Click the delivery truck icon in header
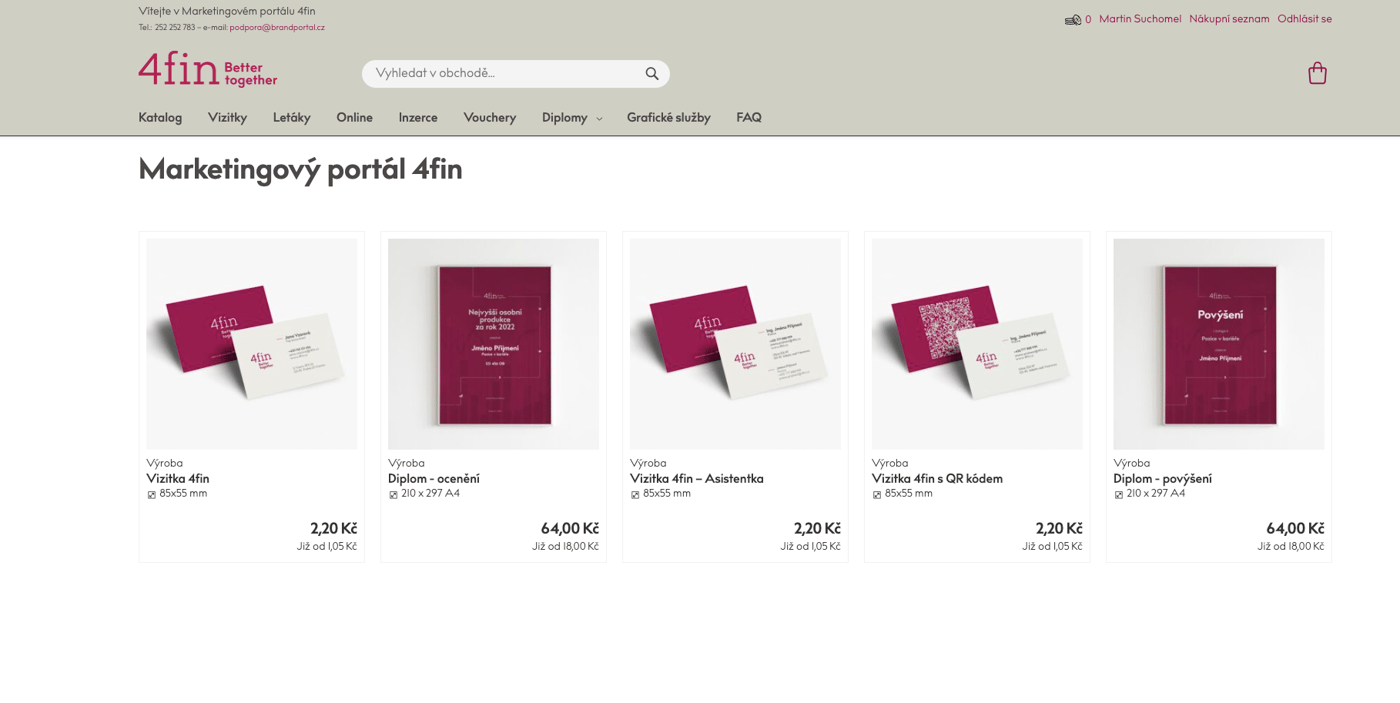Screen dimensions: 1400x703 [1072, 20]
